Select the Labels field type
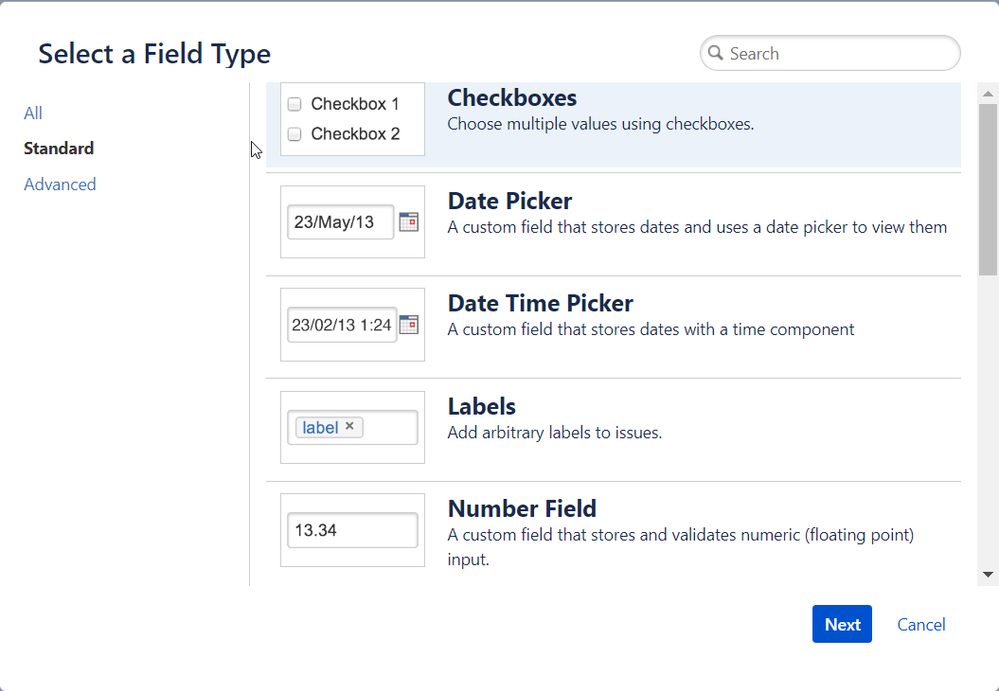 pyautogui.click(x=613, y=430)
